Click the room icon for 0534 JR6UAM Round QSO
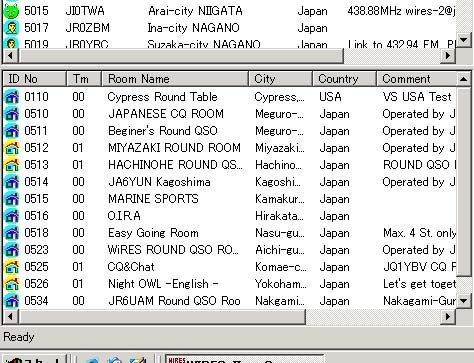 tap(12, 301)
